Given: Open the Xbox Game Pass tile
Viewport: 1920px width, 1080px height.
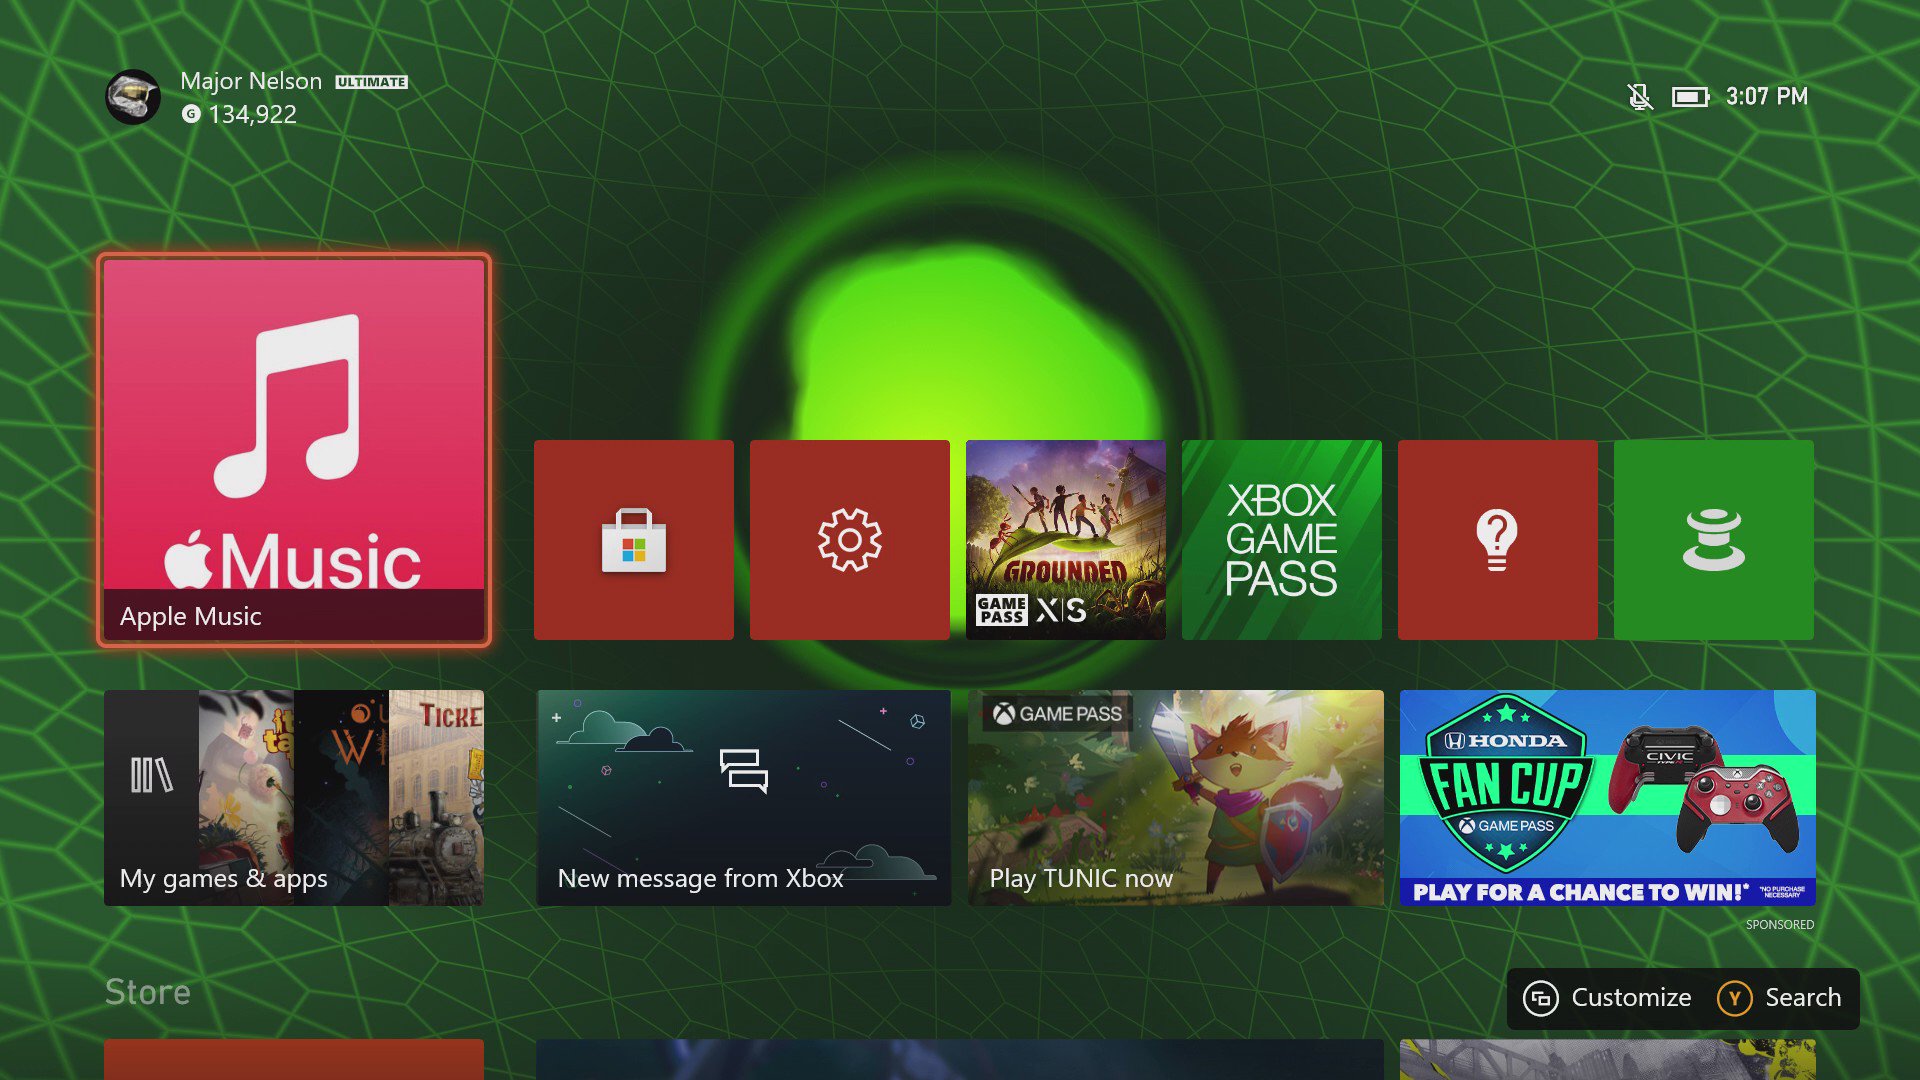Looking at the screenshot, I should 1282,540.
